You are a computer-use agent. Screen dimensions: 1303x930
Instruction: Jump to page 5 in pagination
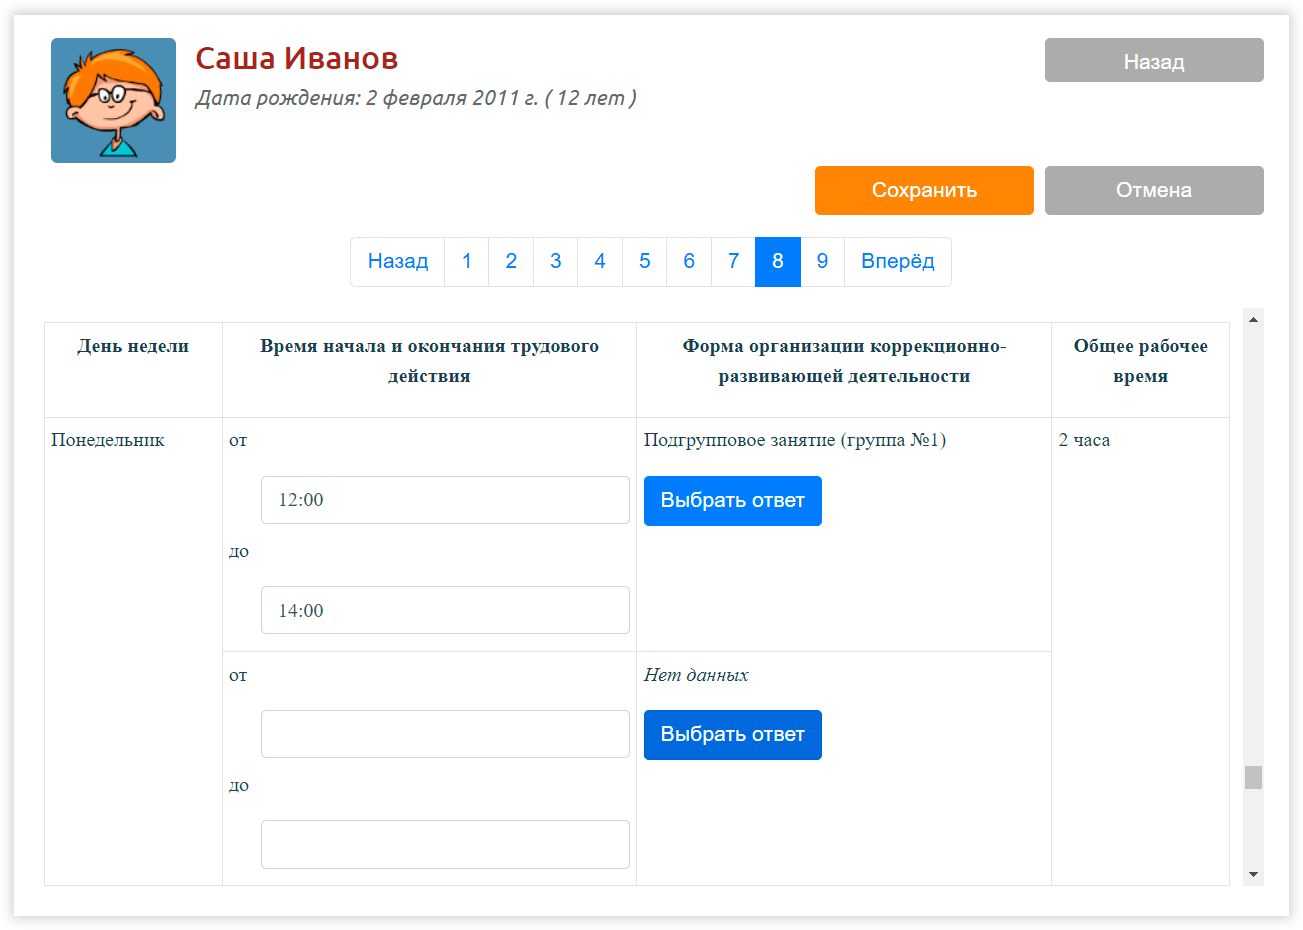644,262
